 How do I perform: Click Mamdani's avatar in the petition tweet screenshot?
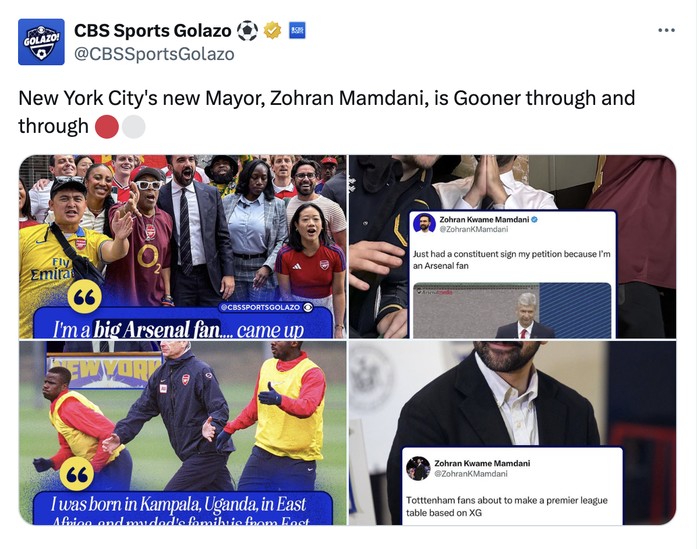pyautogui.click(x=424, y=223)
